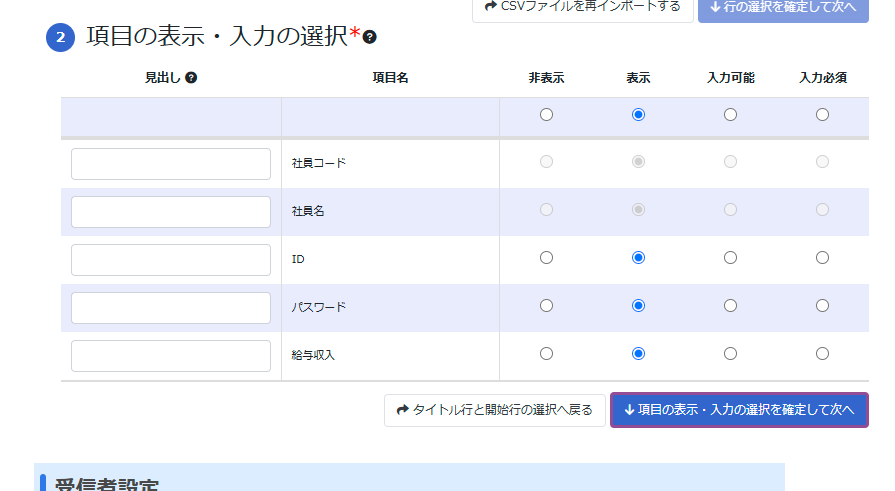895x491 pixels.
Task: Set 給与収入 row to 入力可能
Action: (730, 353)
